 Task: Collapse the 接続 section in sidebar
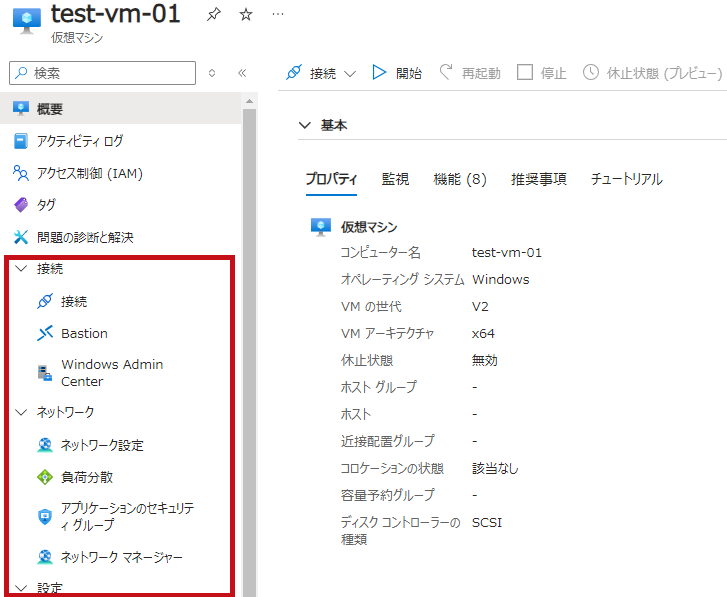click(x=21, y=268)
